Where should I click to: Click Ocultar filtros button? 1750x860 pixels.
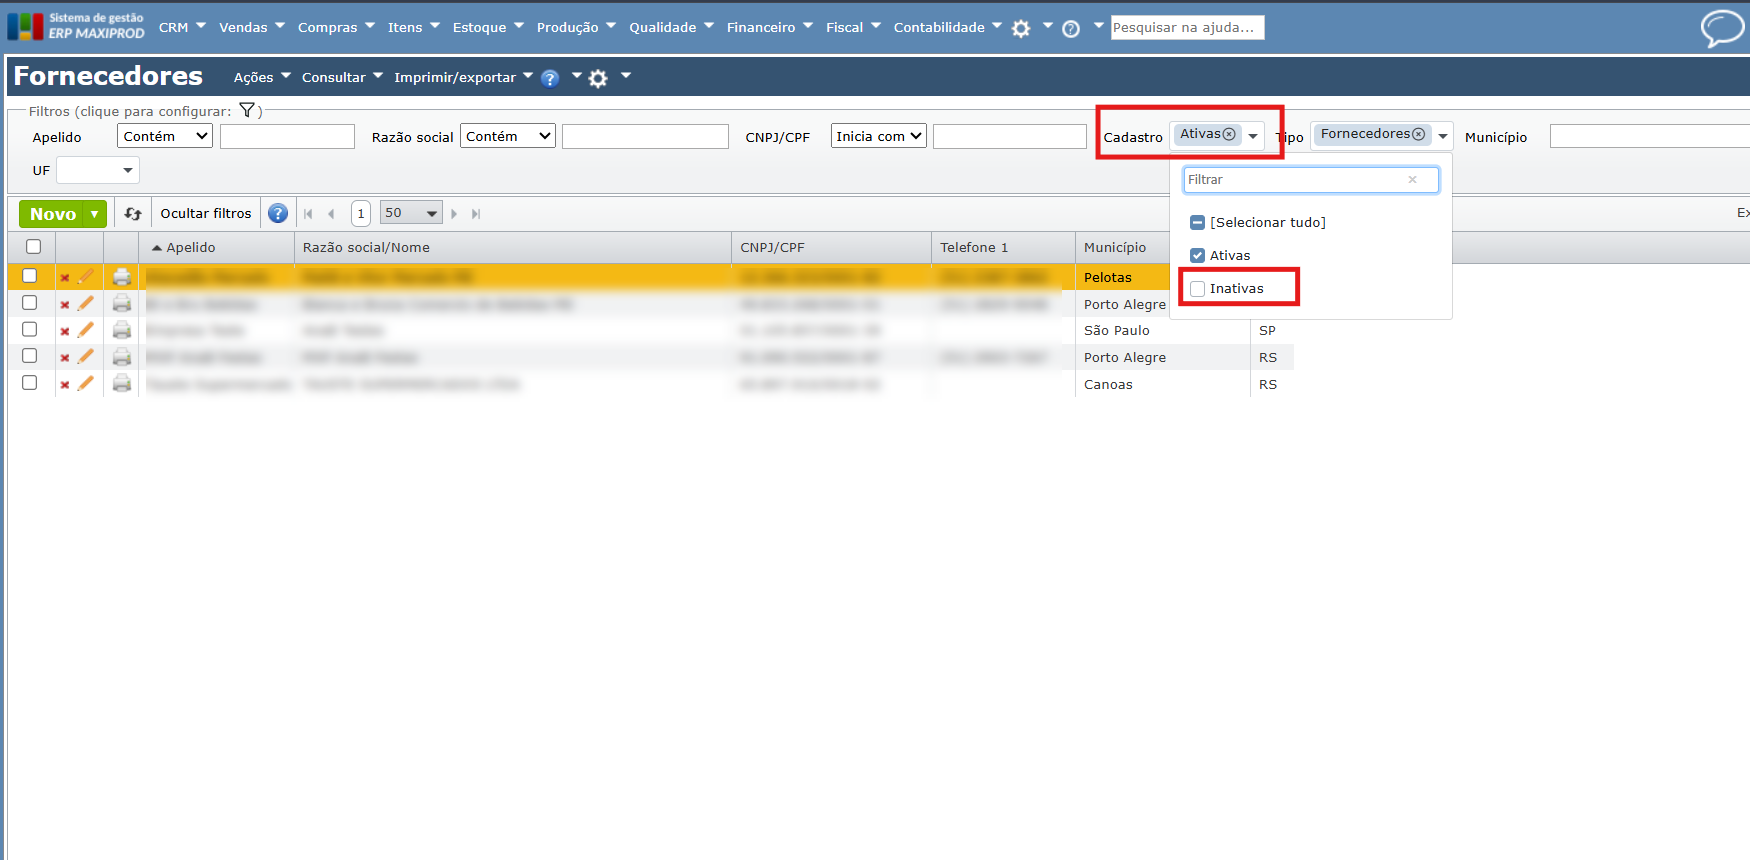206,213
